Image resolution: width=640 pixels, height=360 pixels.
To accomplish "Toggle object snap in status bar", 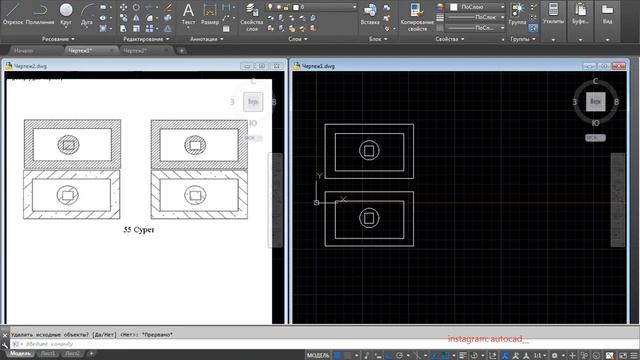I will pyautogui.click(x=445, y=356).
